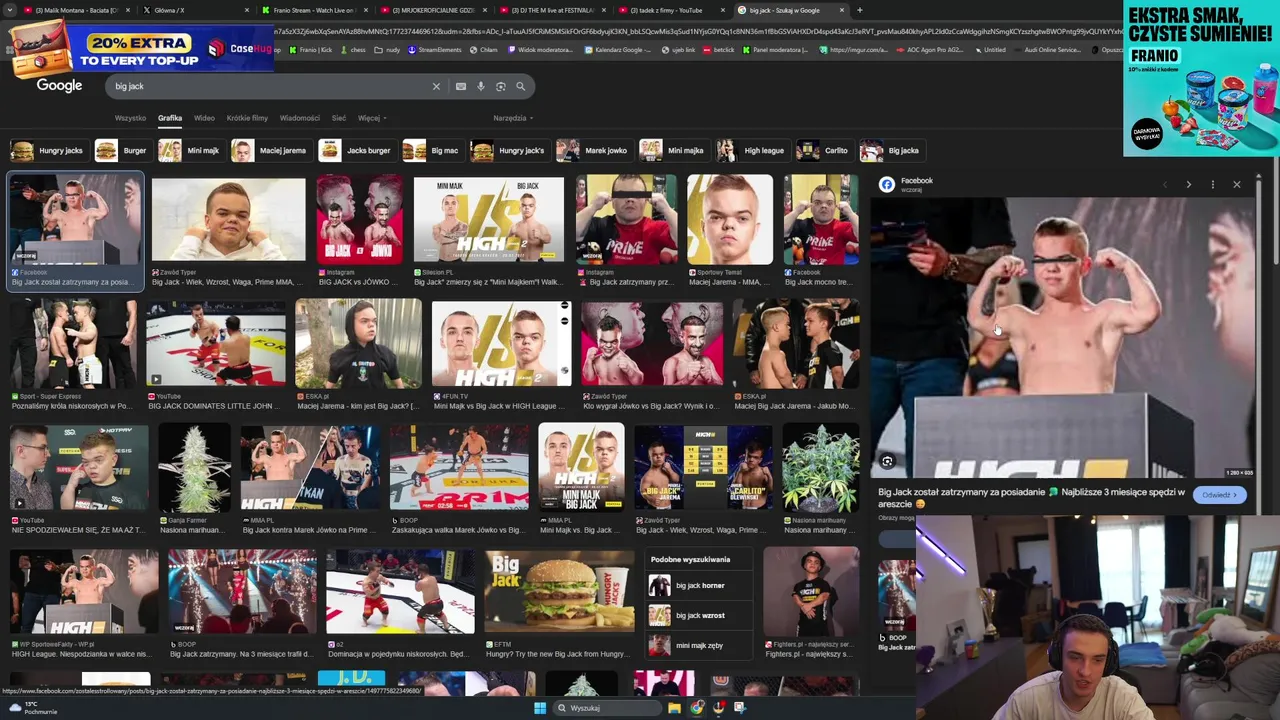Close the image preview panel
The height and width of the screenshot is (720, 1280).
(x=1237, y=184)
